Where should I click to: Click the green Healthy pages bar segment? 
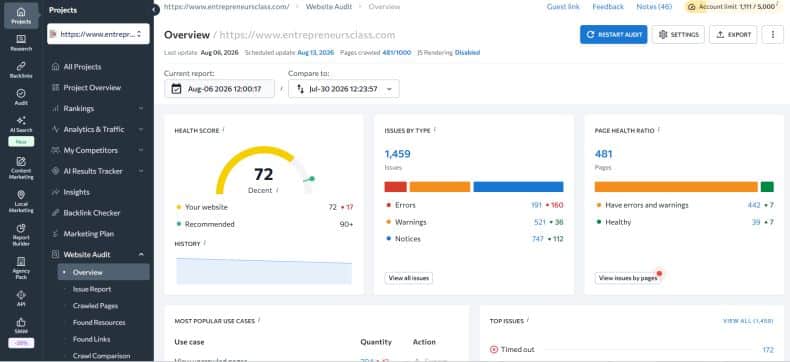pyautogui.click(x=767, y=187)
